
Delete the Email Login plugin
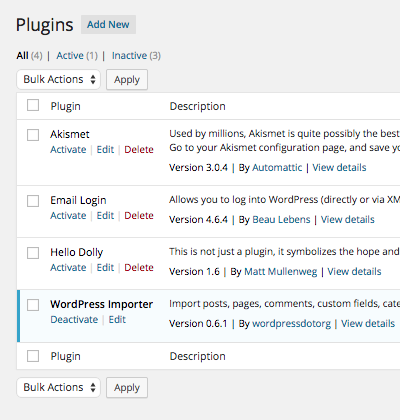pyautogui.click(x=139, y=216)
